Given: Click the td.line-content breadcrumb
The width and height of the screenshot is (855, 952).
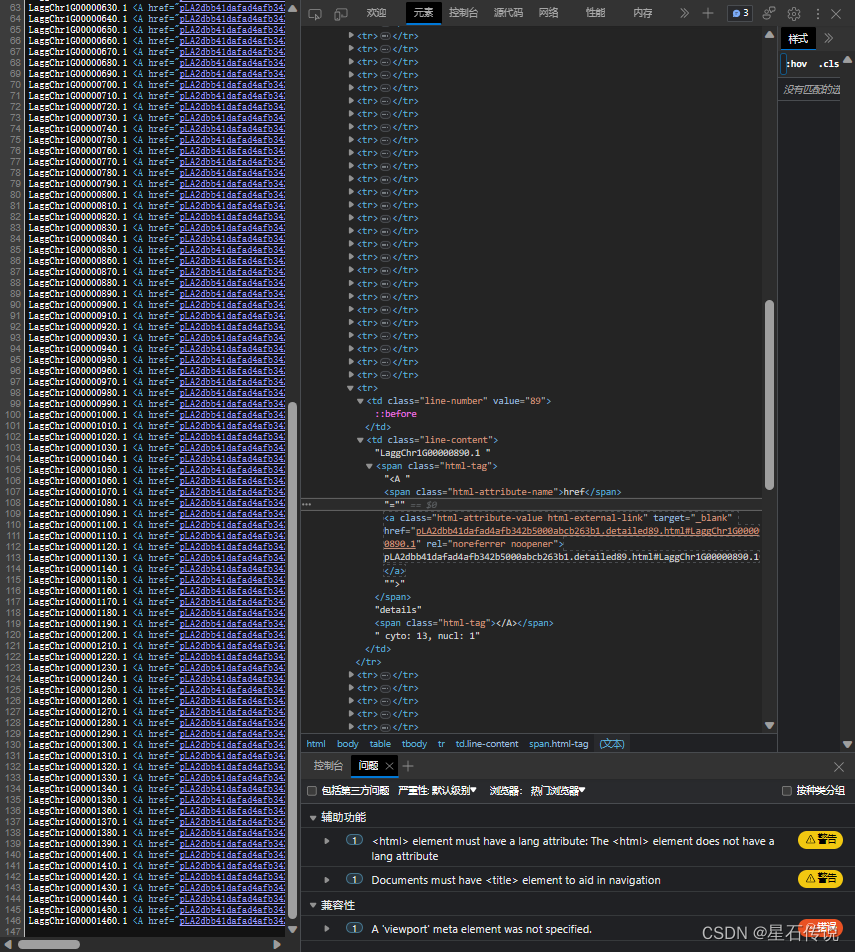Looking at the screenshot, I should 487,744.
